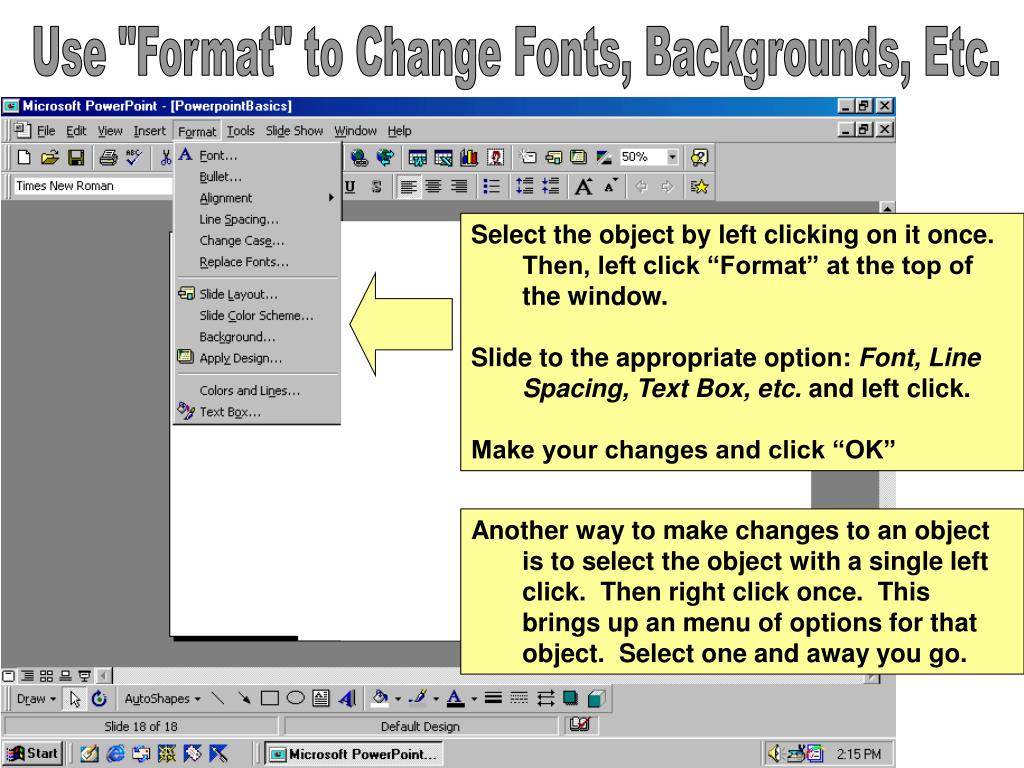1024x768 pixels.
Task: Toggle left text alignment
Action: pos(408,187)
